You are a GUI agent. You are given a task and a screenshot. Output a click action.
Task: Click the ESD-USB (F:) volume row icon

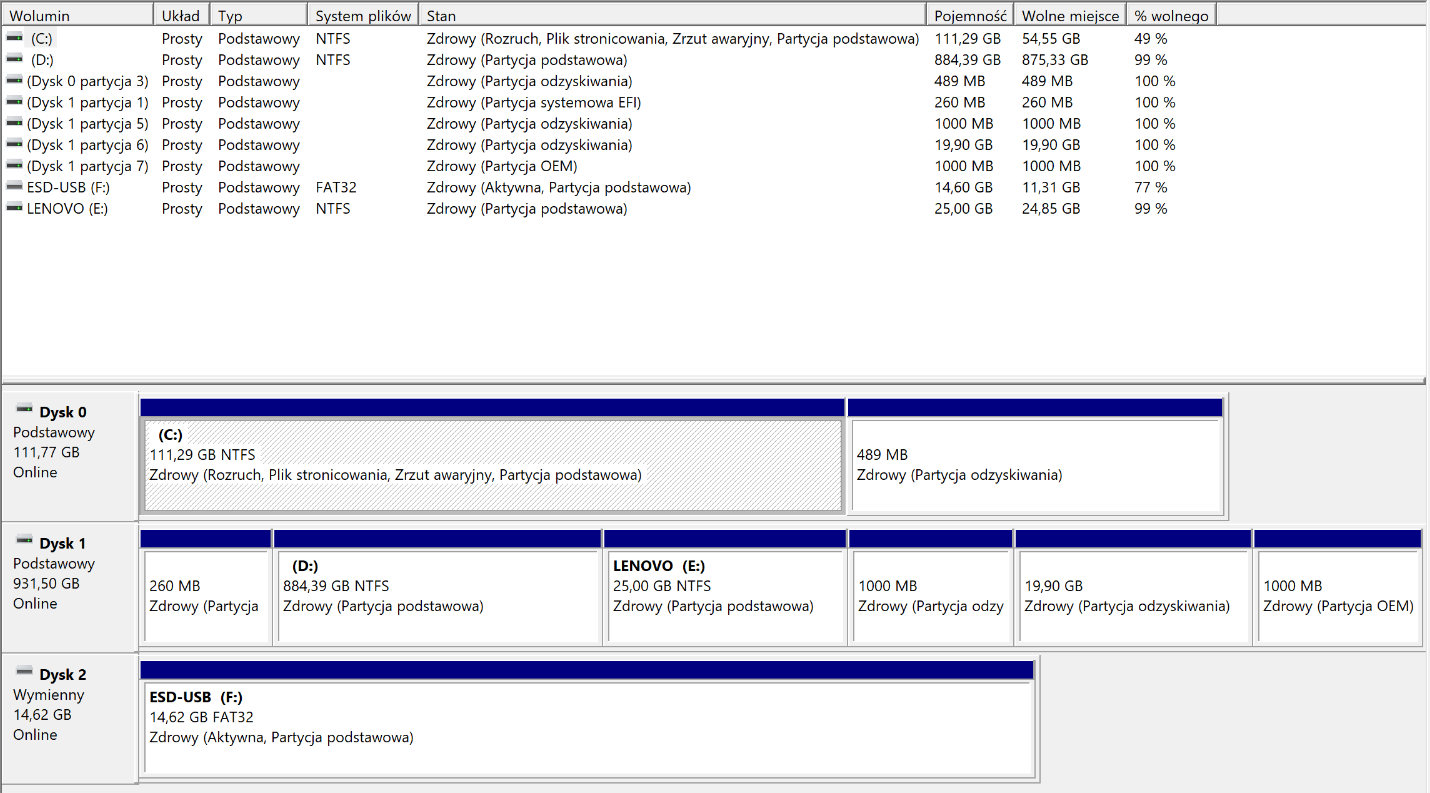click(x=14, y=187)
